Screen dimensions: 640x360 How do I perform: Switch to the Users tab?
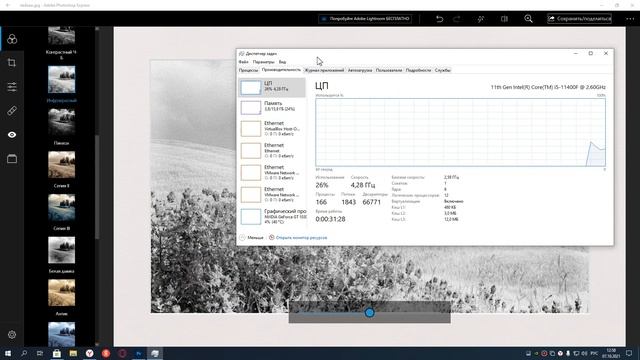click(389, 70)
